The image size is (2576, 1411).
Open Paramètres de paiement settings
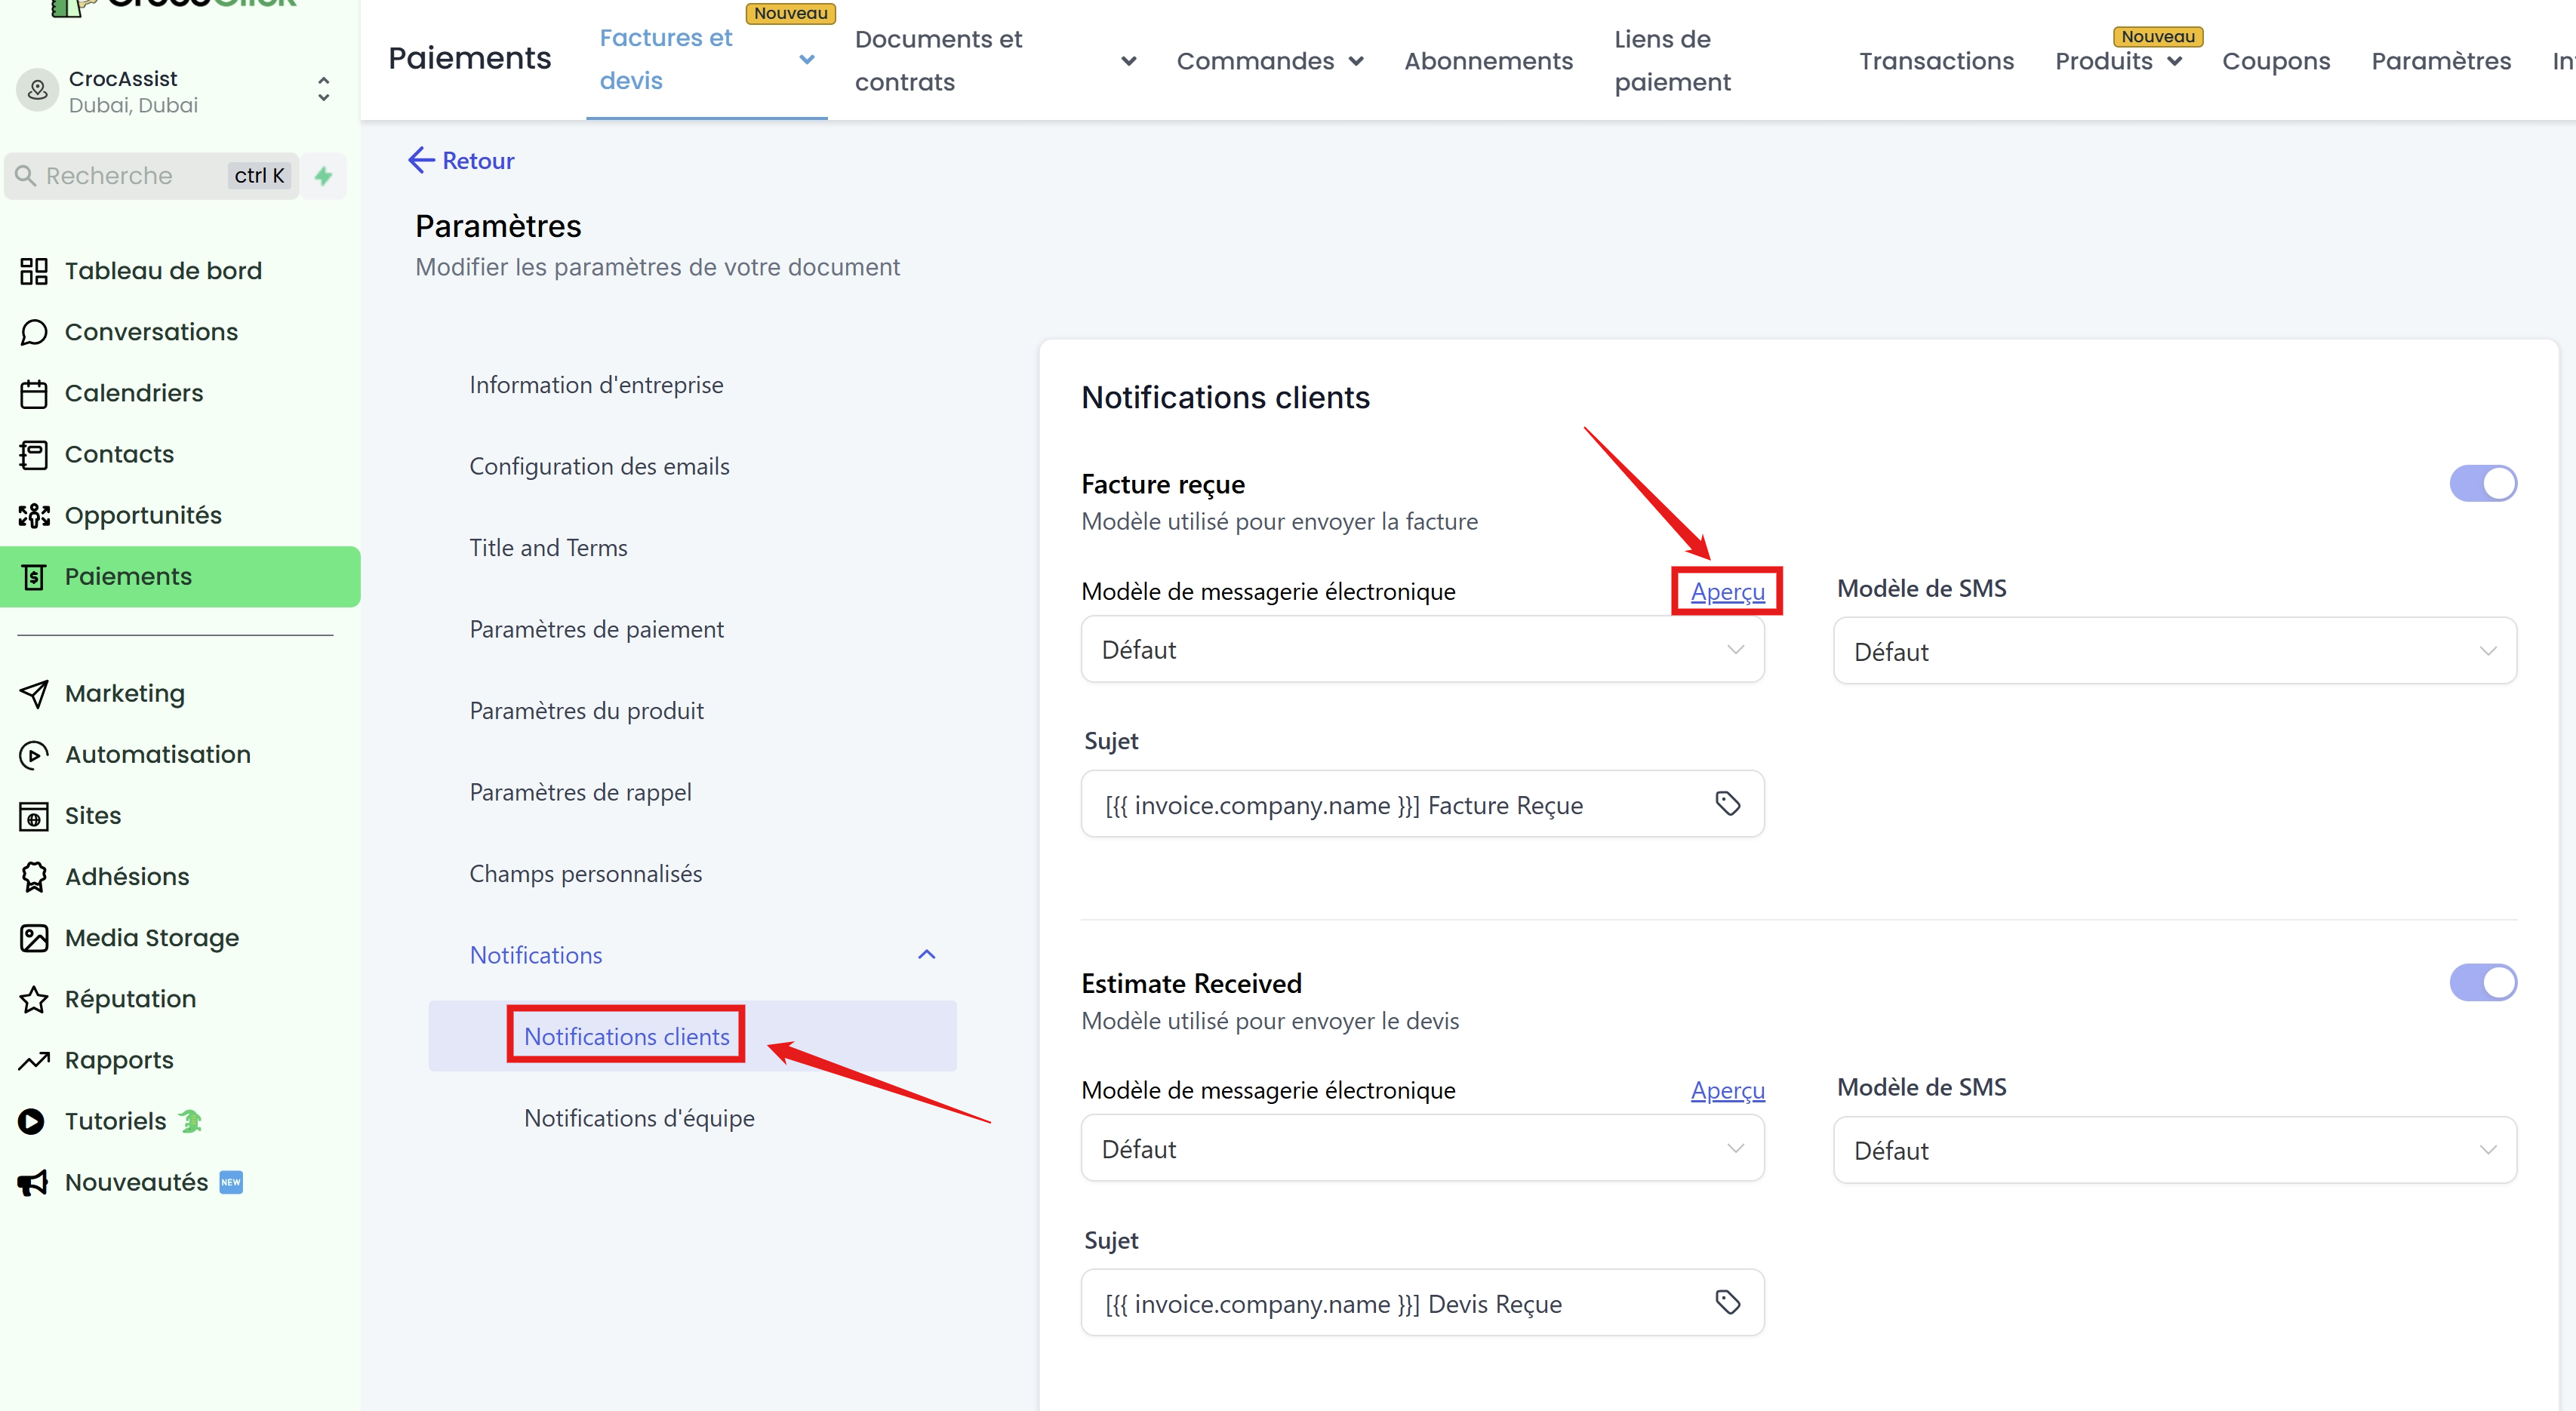pyautogui.click(x=596, y=629)
